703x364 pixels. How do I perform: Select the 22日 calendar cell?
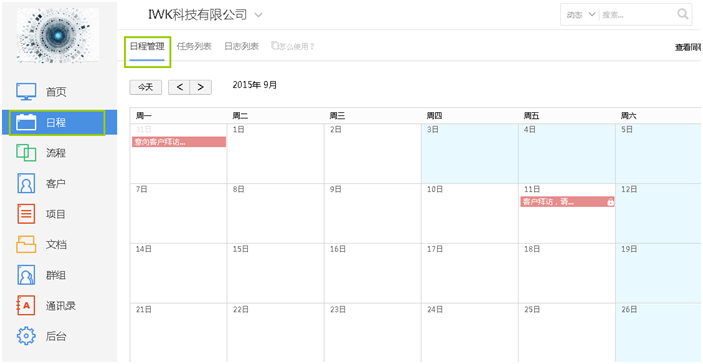[275, 333]
